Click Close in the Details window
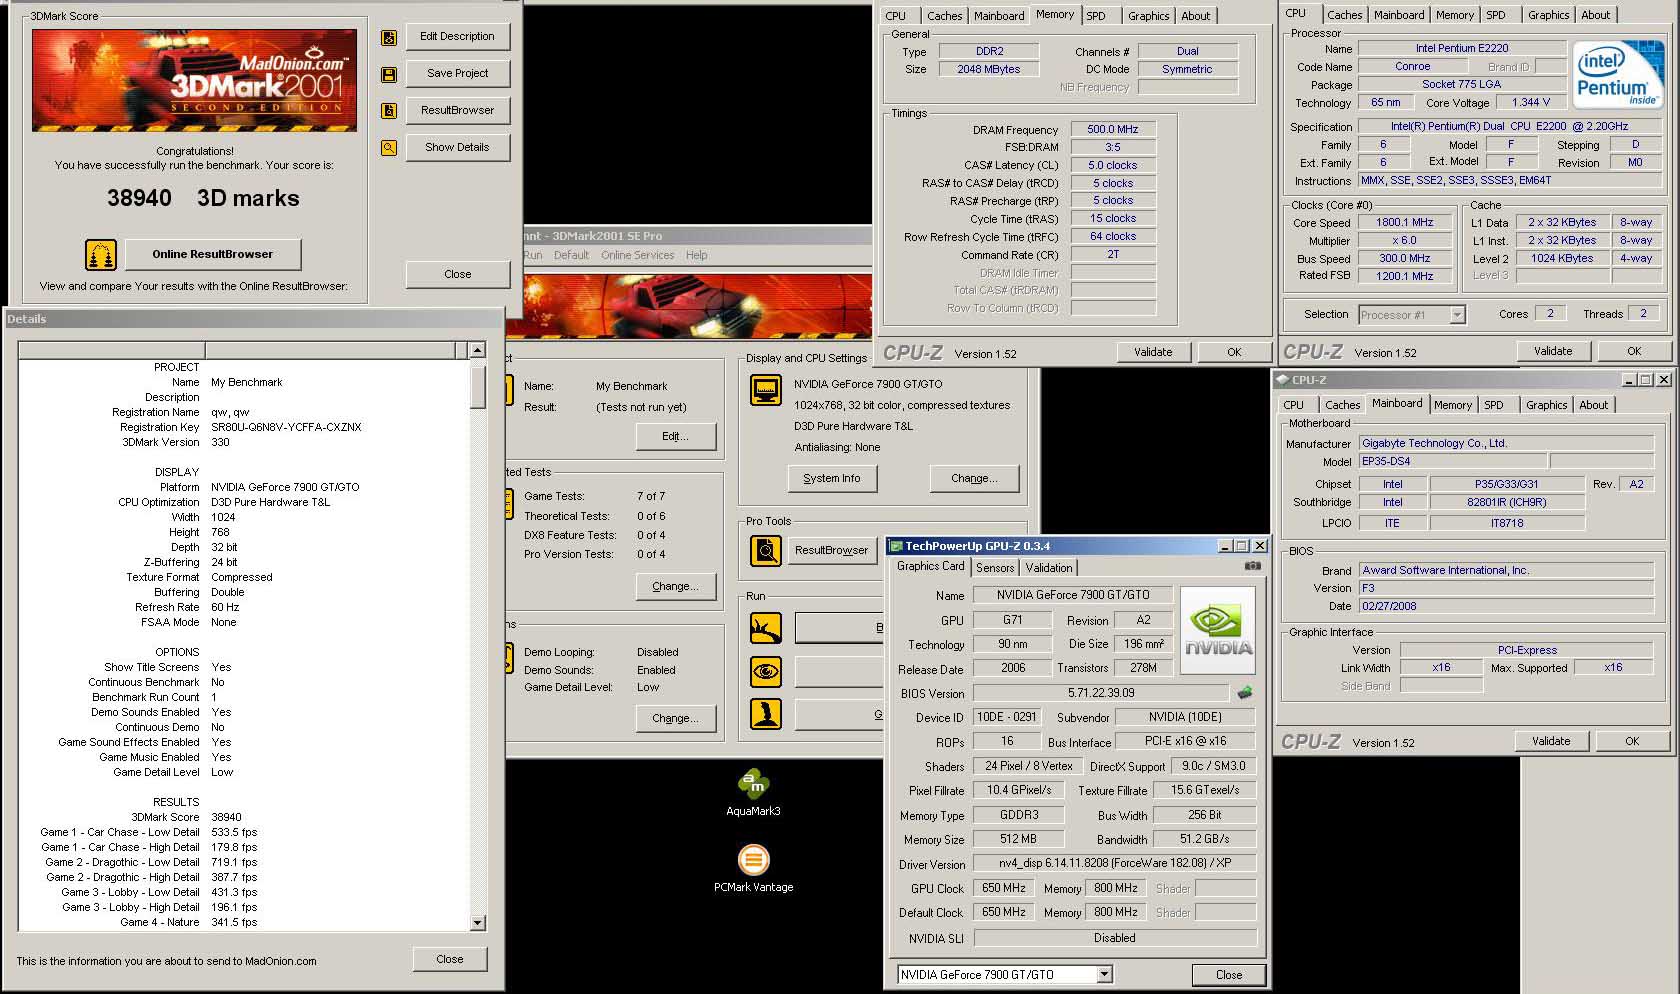This screenshot has height=994, width=1680. pyautogui.click(x=450, y=959)
